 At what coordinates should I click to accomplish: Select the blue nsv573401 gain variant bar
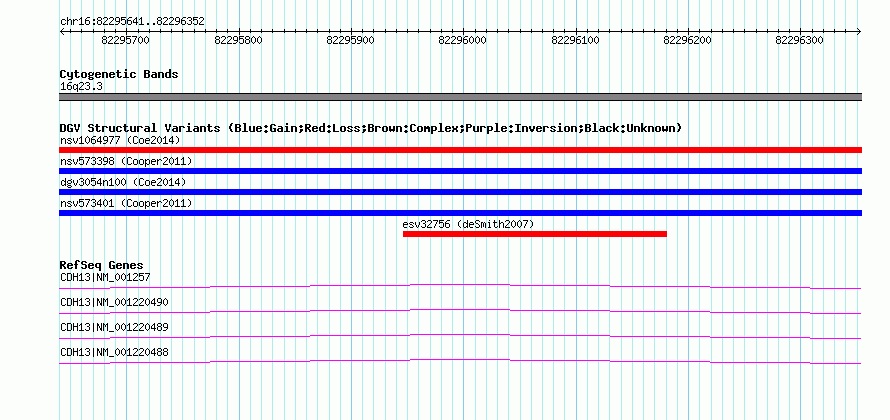[460, 213]
